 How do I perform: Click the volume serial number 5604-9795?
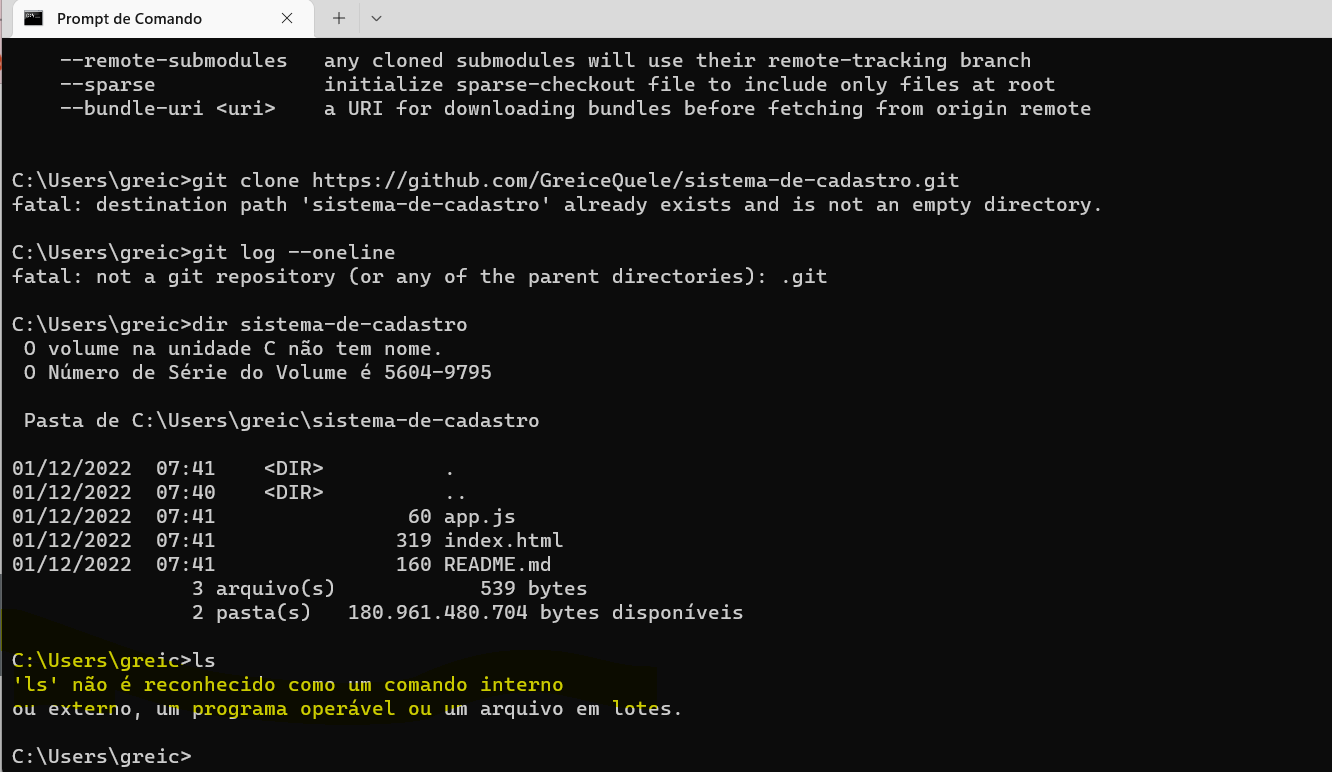[x=438, y=373]
